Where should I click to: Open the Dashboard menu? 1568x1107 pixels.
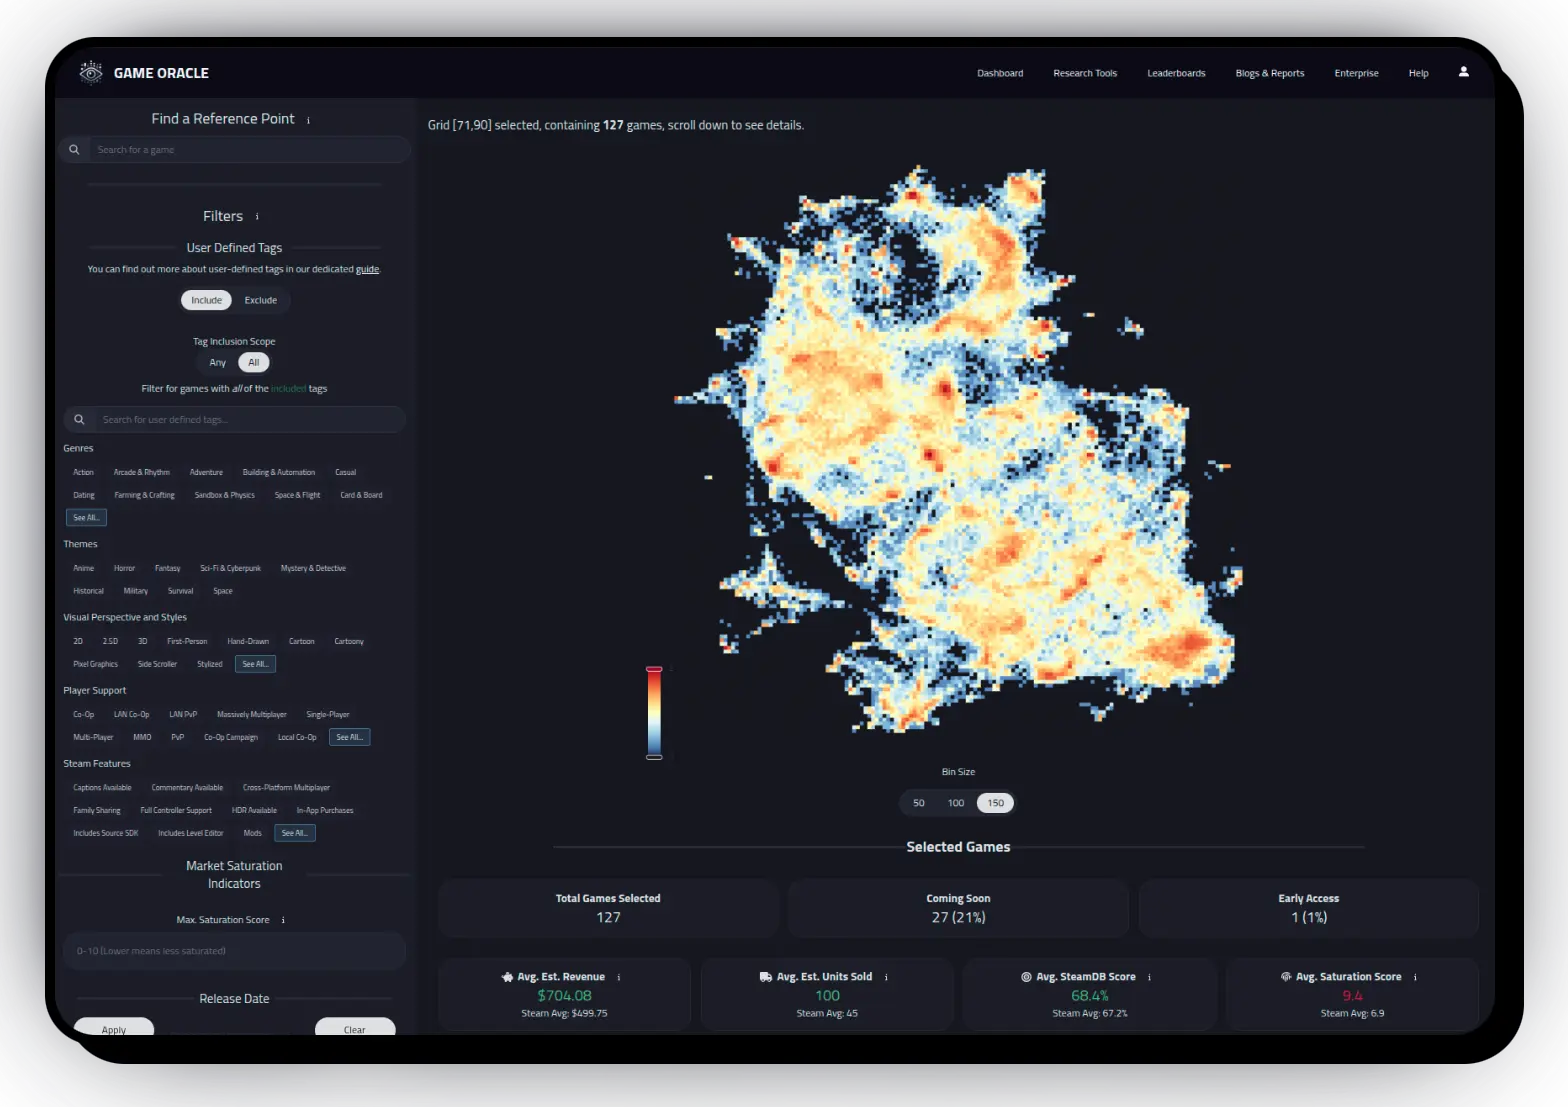(1000, 73)
